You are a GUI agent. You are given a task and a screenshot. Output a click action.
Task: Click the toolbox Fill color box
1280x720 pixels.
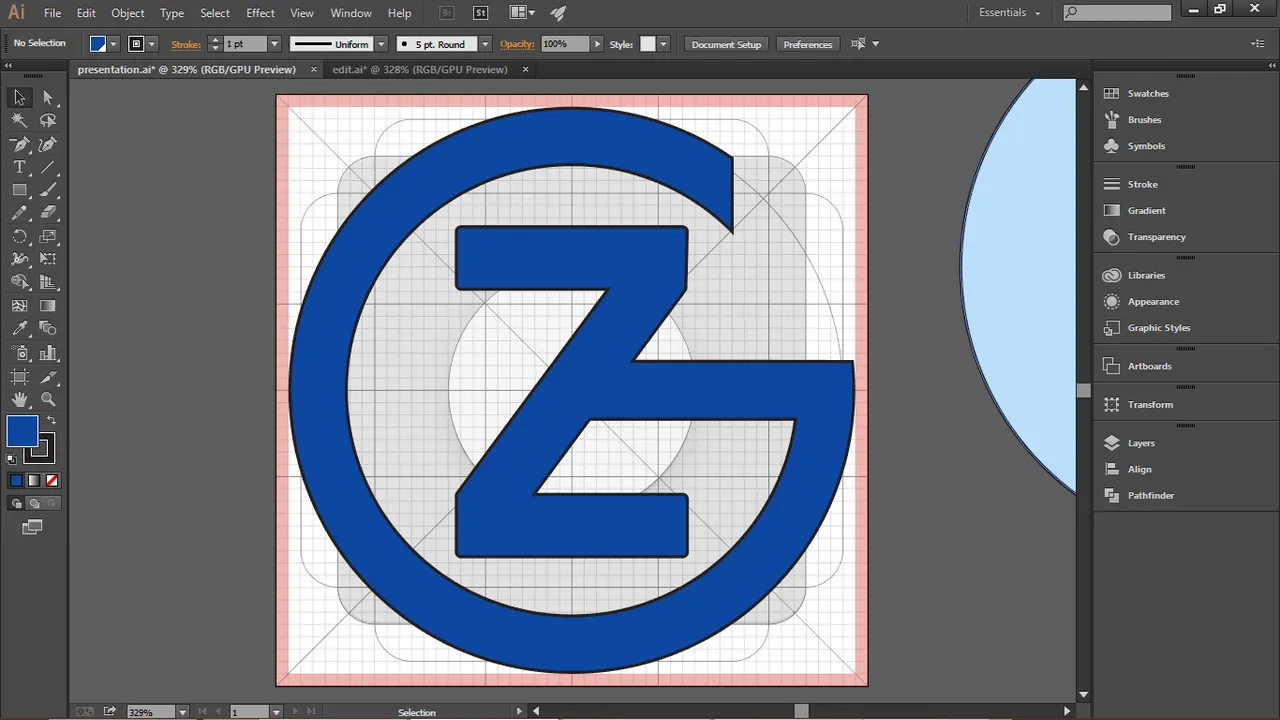(22, 432)
